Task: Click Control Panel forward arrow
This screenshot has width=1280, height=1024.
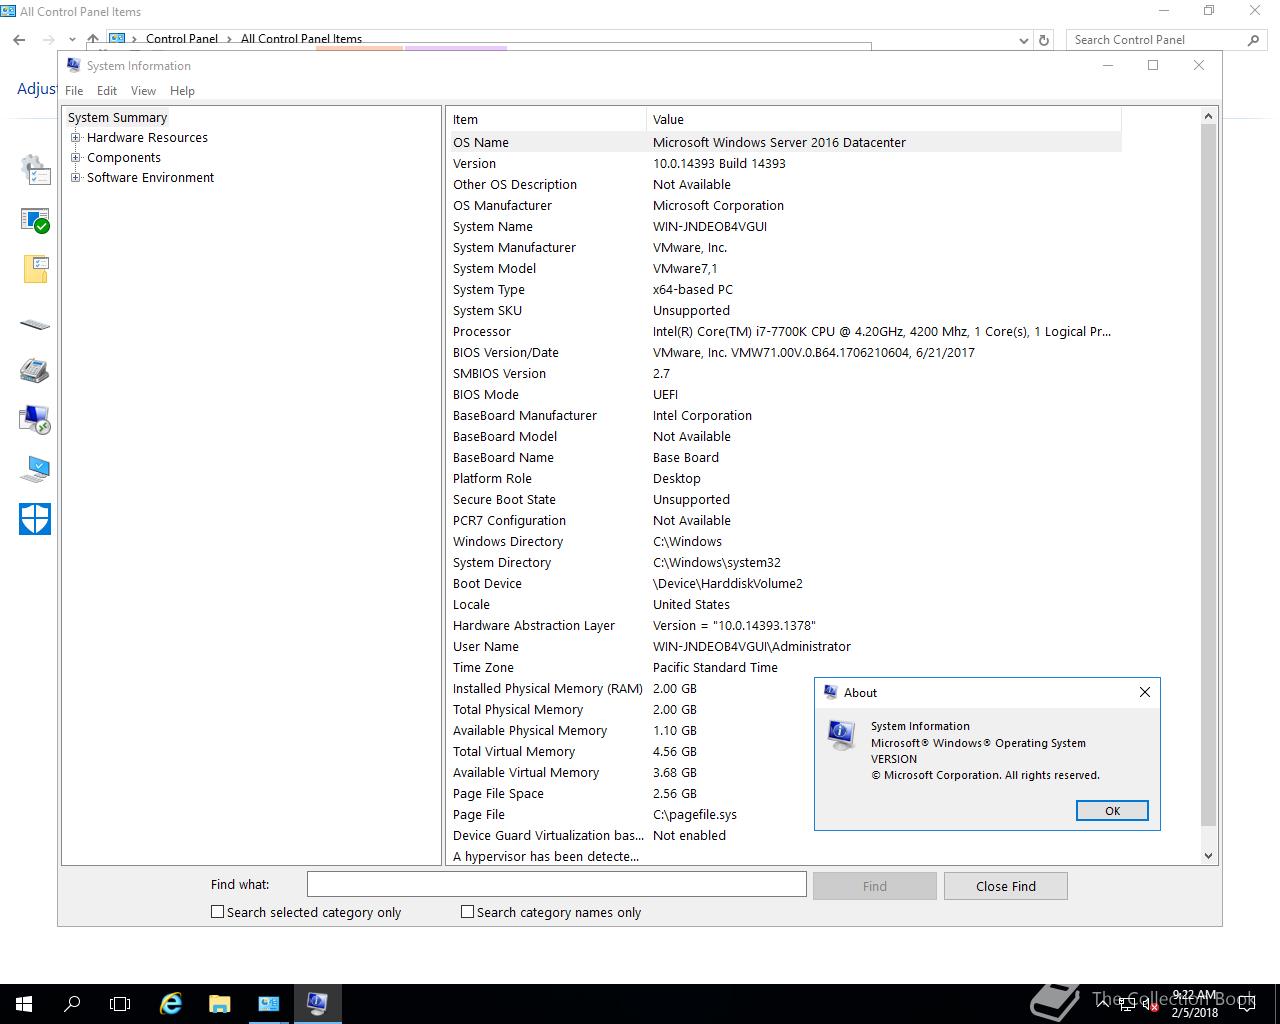Action: 48,40
